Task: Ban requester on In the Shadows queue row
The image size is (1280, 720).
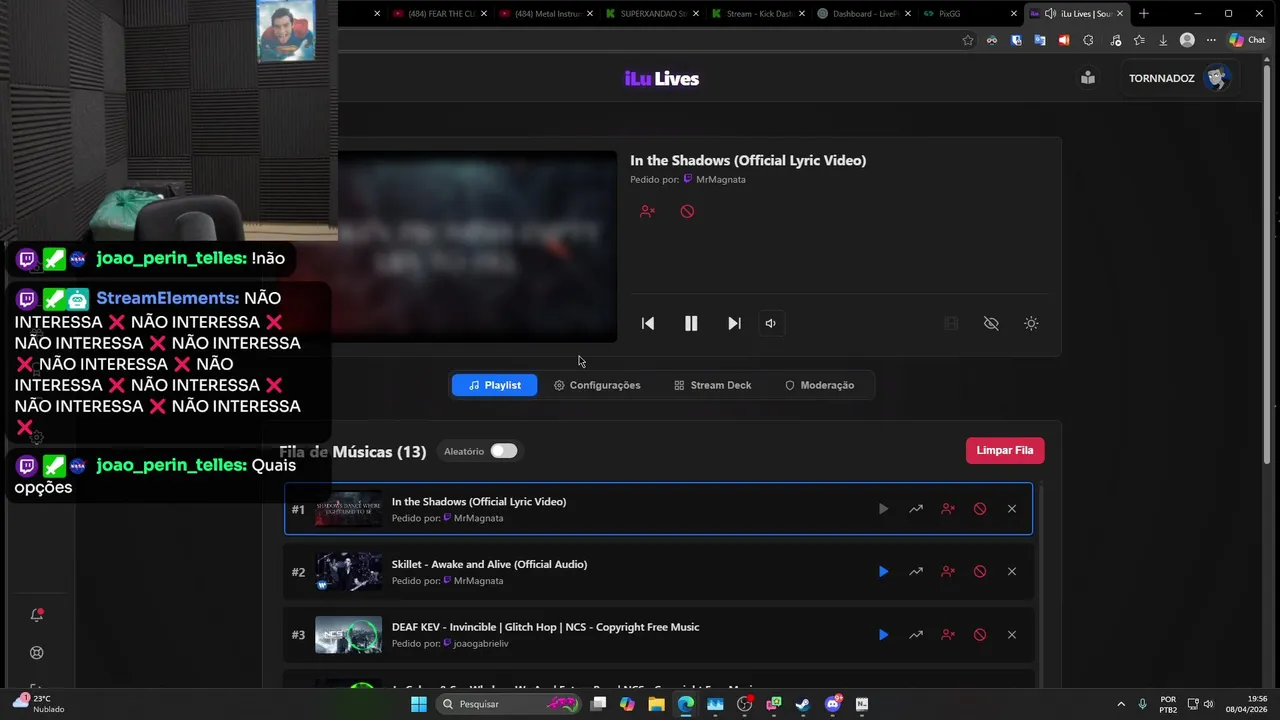Action: tap(948, 509)
